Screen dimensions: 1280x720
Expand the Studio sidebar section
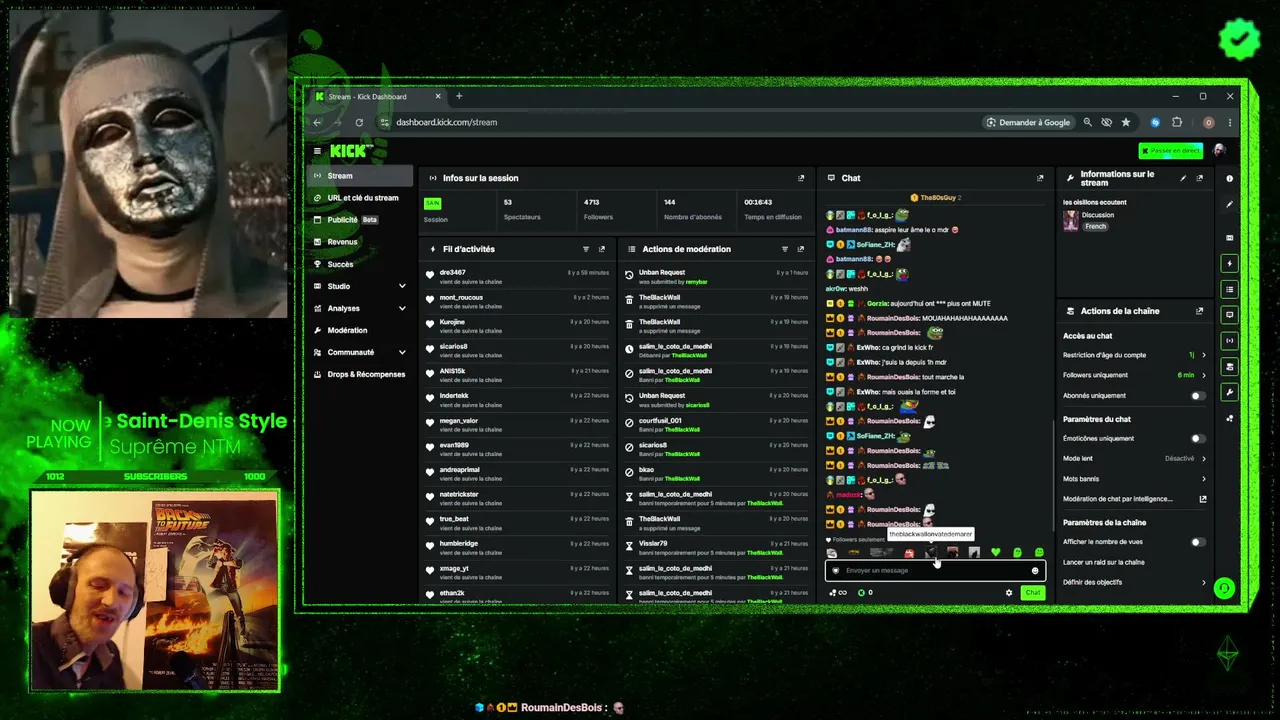(360, 286)
